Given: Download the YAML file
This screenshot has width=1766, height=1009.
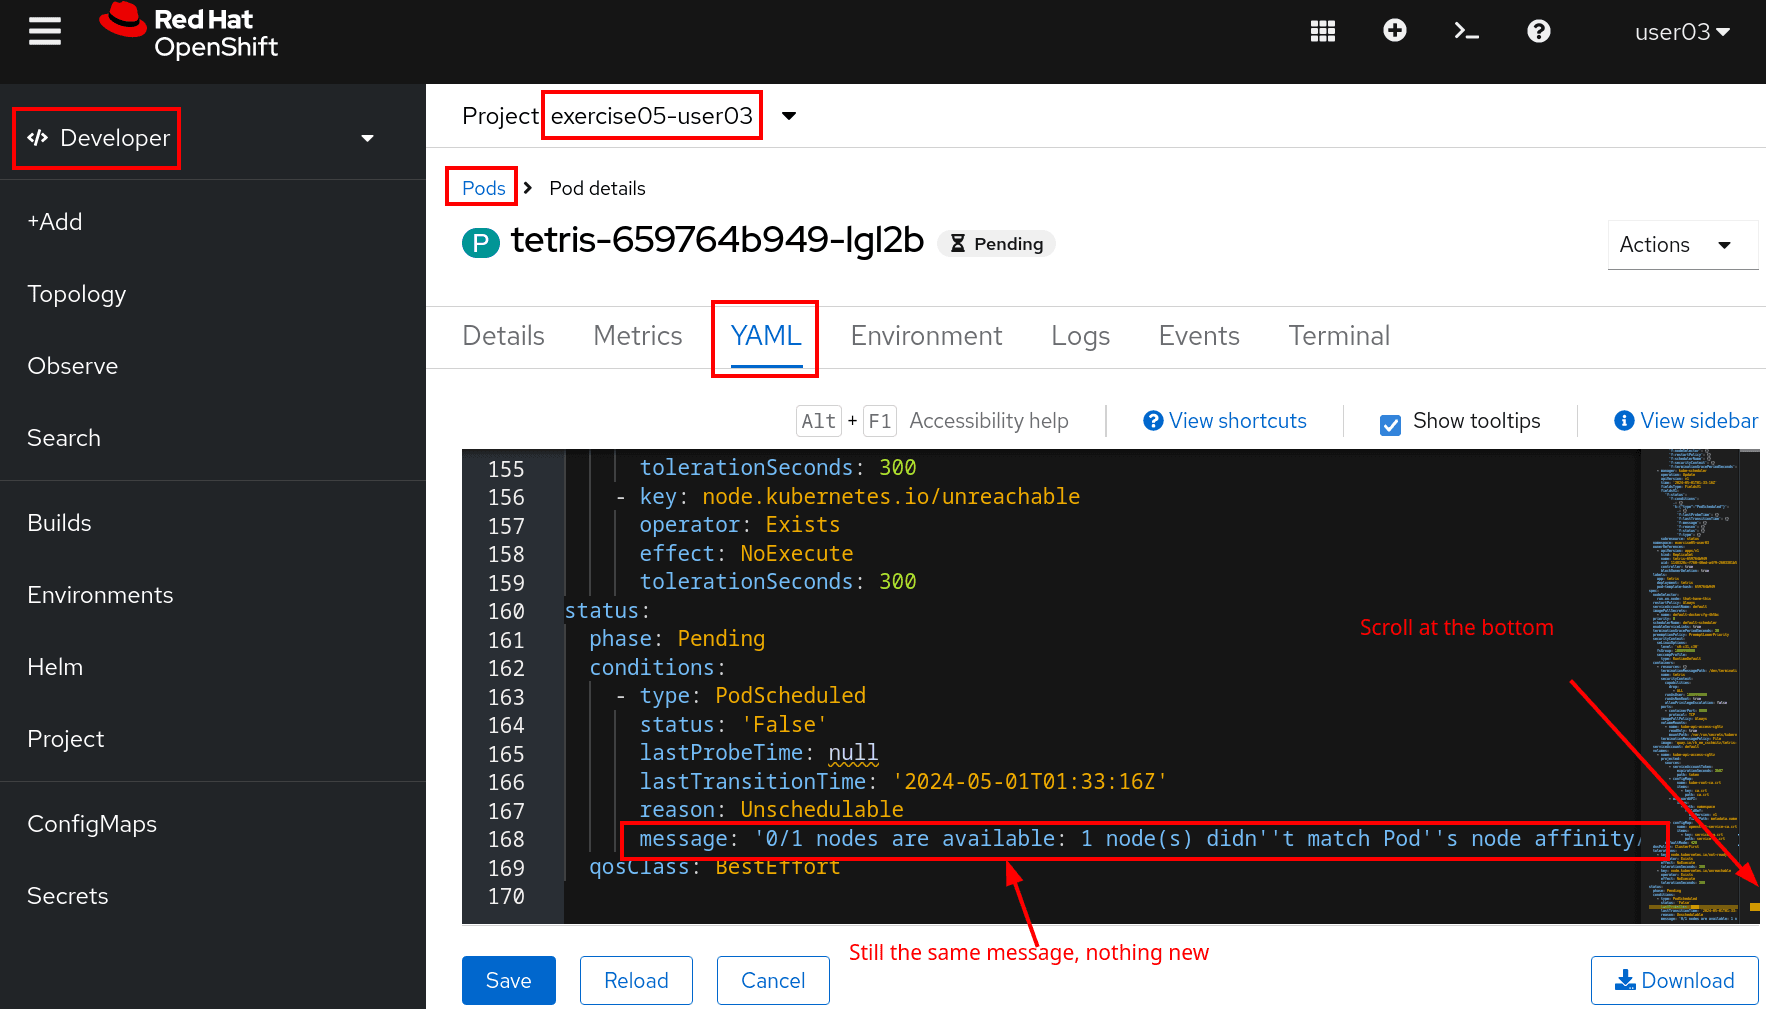Looking at the screenshot, I should [x=1675, y=981].
